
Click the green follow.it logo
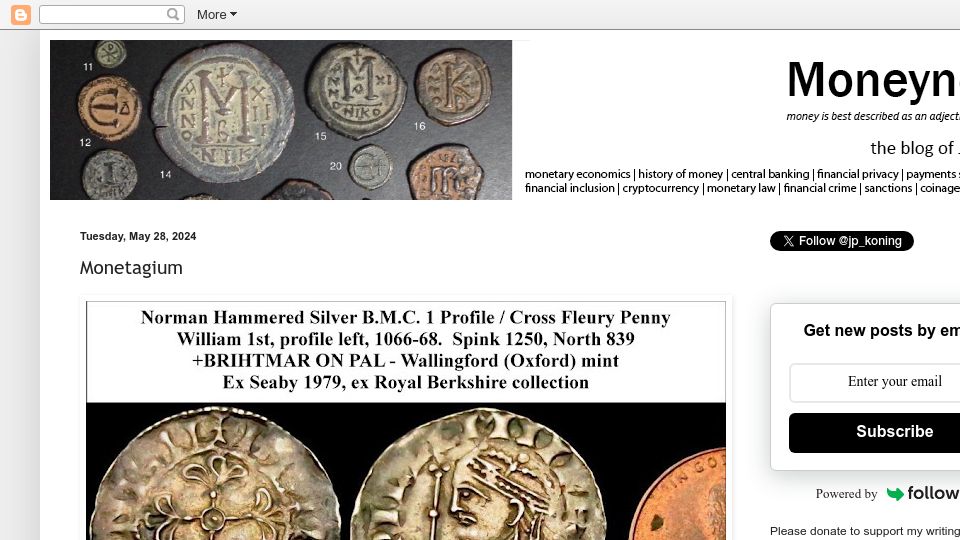click(923, 493)
